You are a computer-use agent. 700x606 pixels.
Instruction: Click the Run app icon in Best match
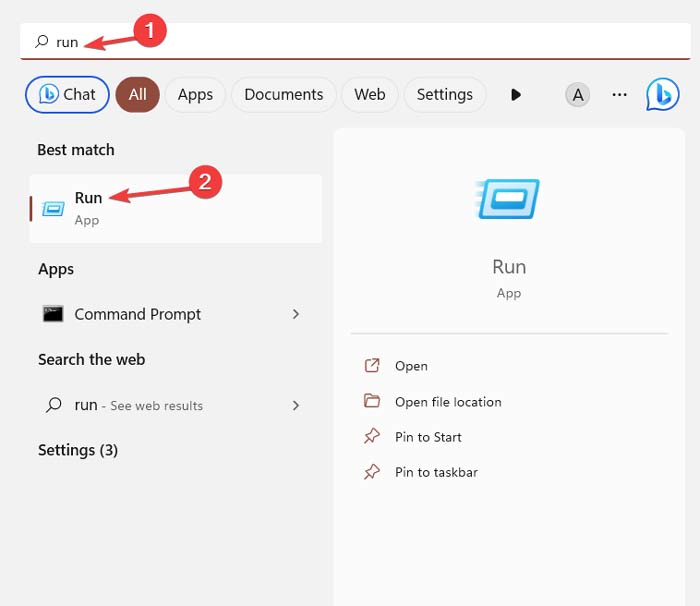point(53,208)
